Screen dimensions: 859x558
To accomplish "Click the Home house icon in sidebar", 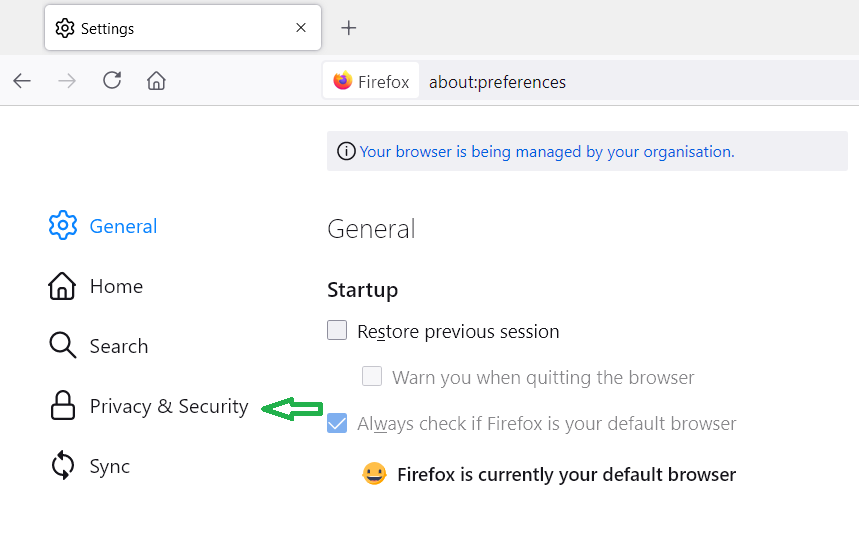I will (62, 286).
